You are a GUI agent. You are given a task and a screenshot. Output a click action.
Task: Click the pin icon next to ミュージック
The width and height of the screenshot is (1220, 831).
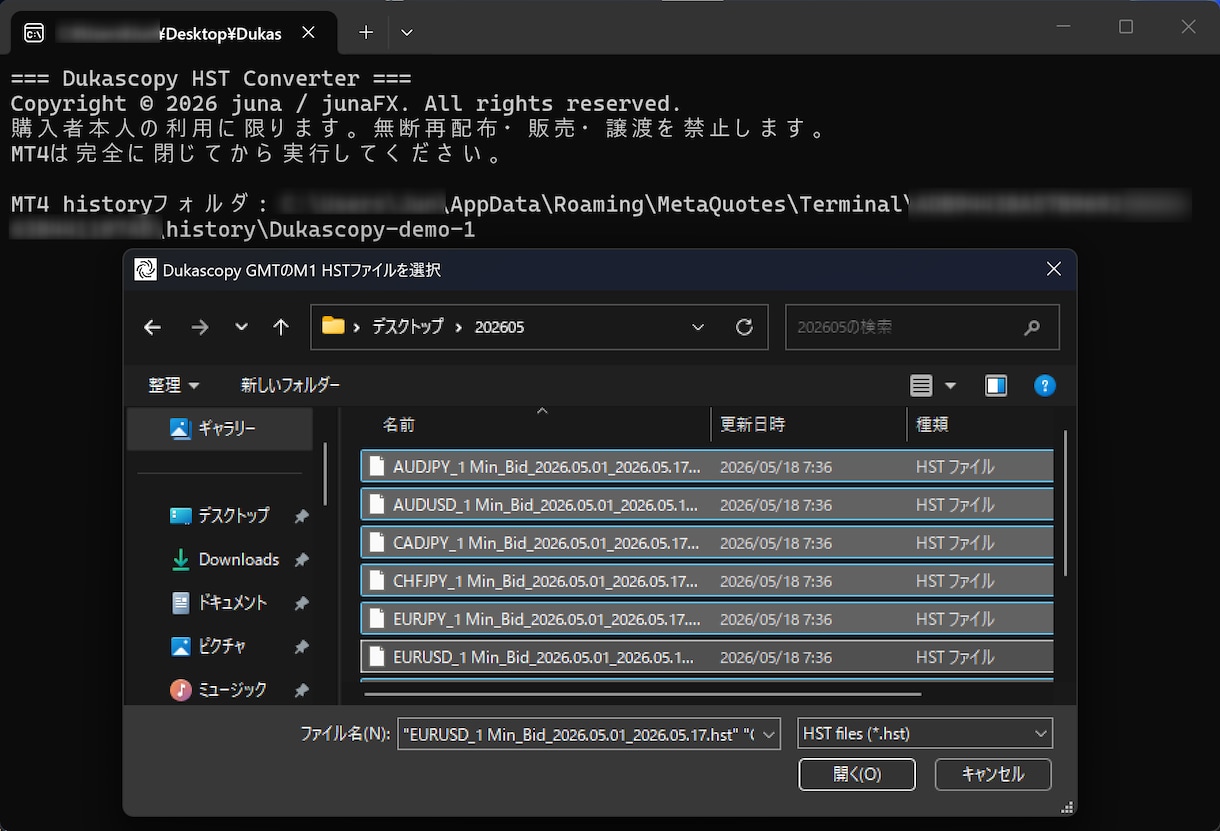[301, 690]
